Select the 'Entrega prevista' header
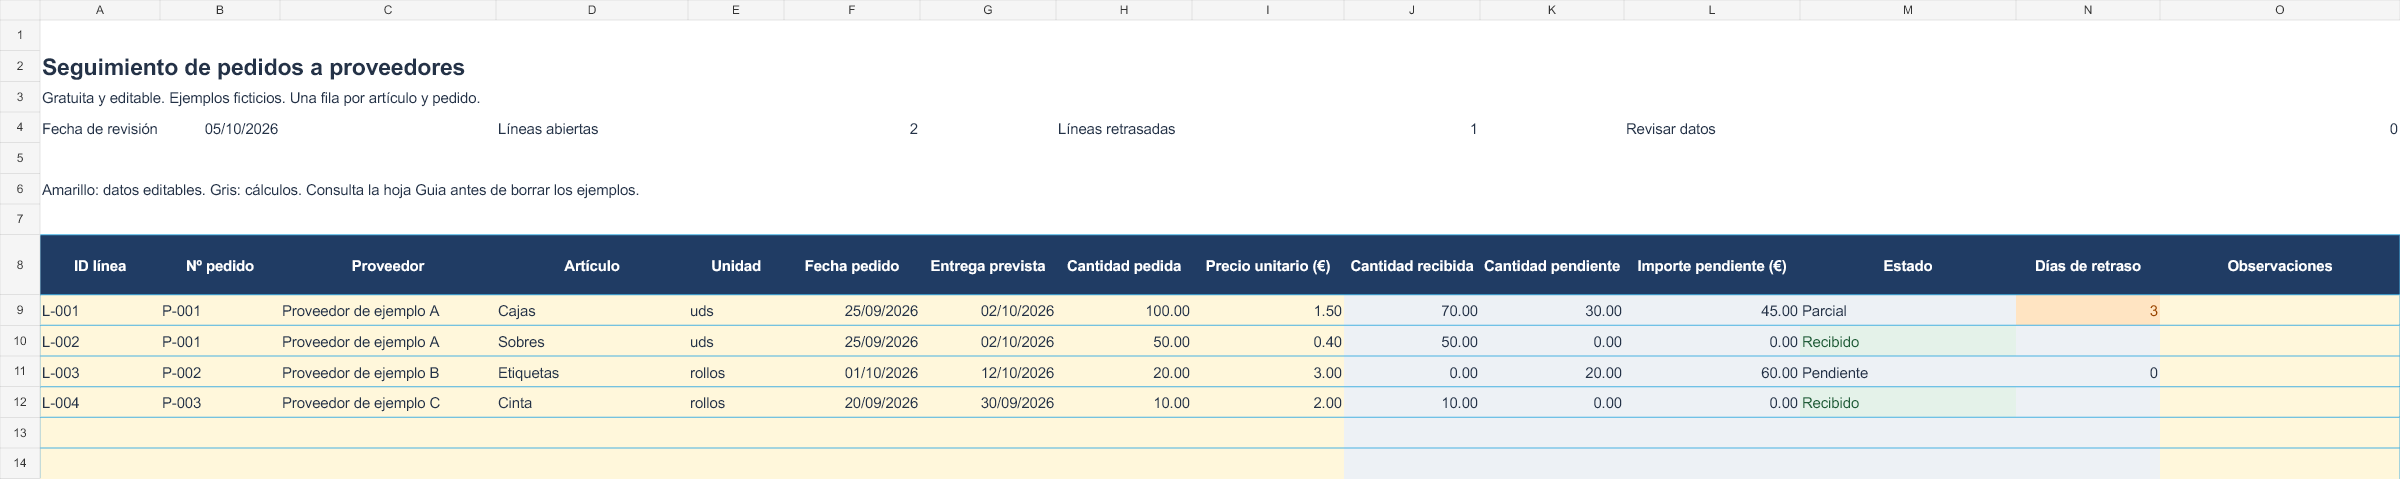The image size is (2400, 479). [x=988, y=266]
